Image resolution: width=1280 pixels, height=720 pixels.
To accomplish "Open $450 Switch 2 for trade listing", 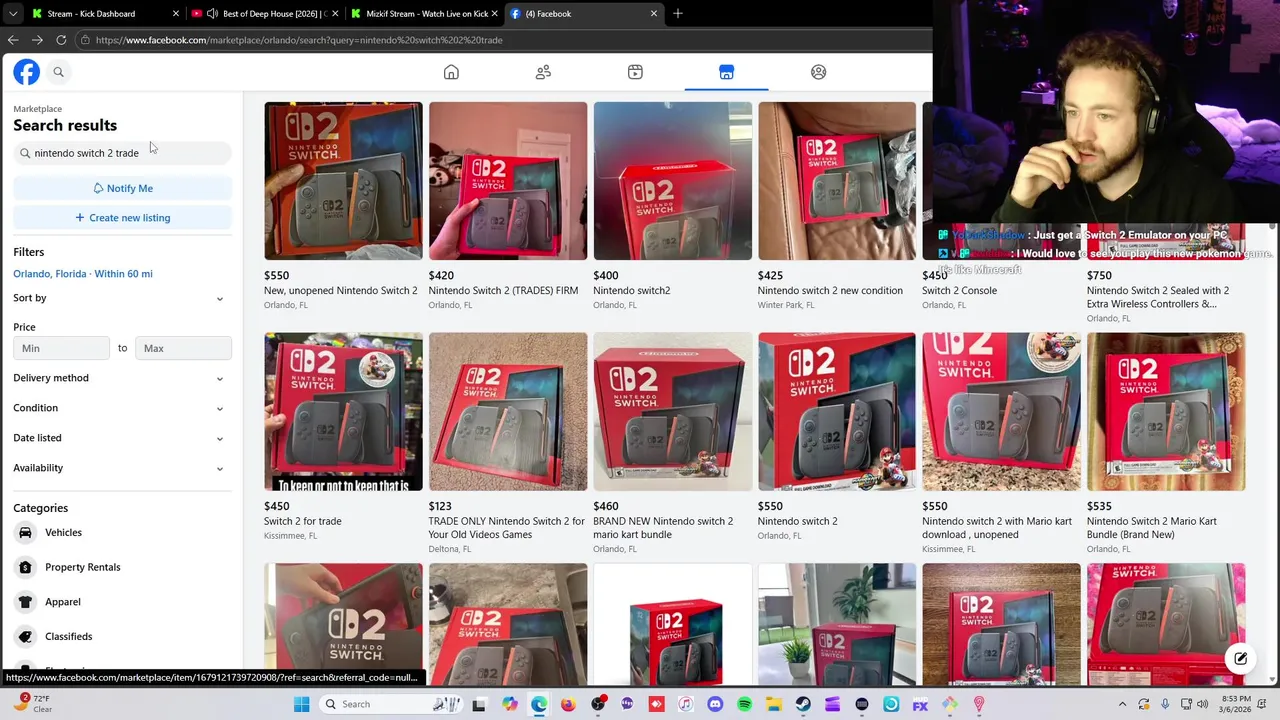I will pos(343,436).
